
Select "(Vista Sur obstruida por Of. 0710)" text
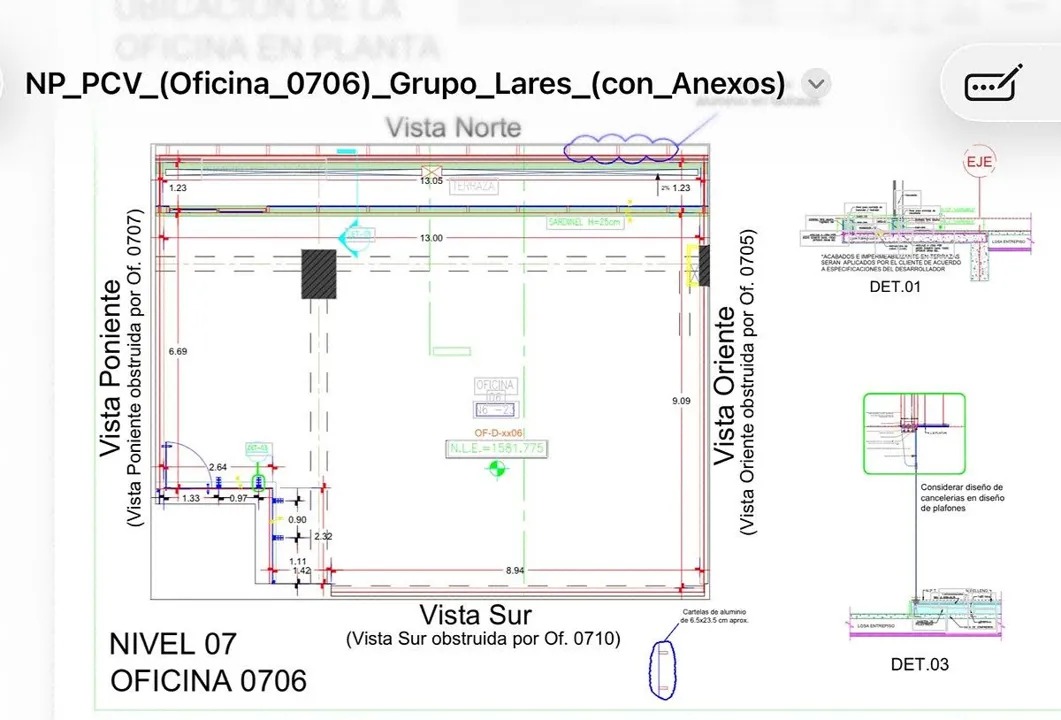(483, 638)
